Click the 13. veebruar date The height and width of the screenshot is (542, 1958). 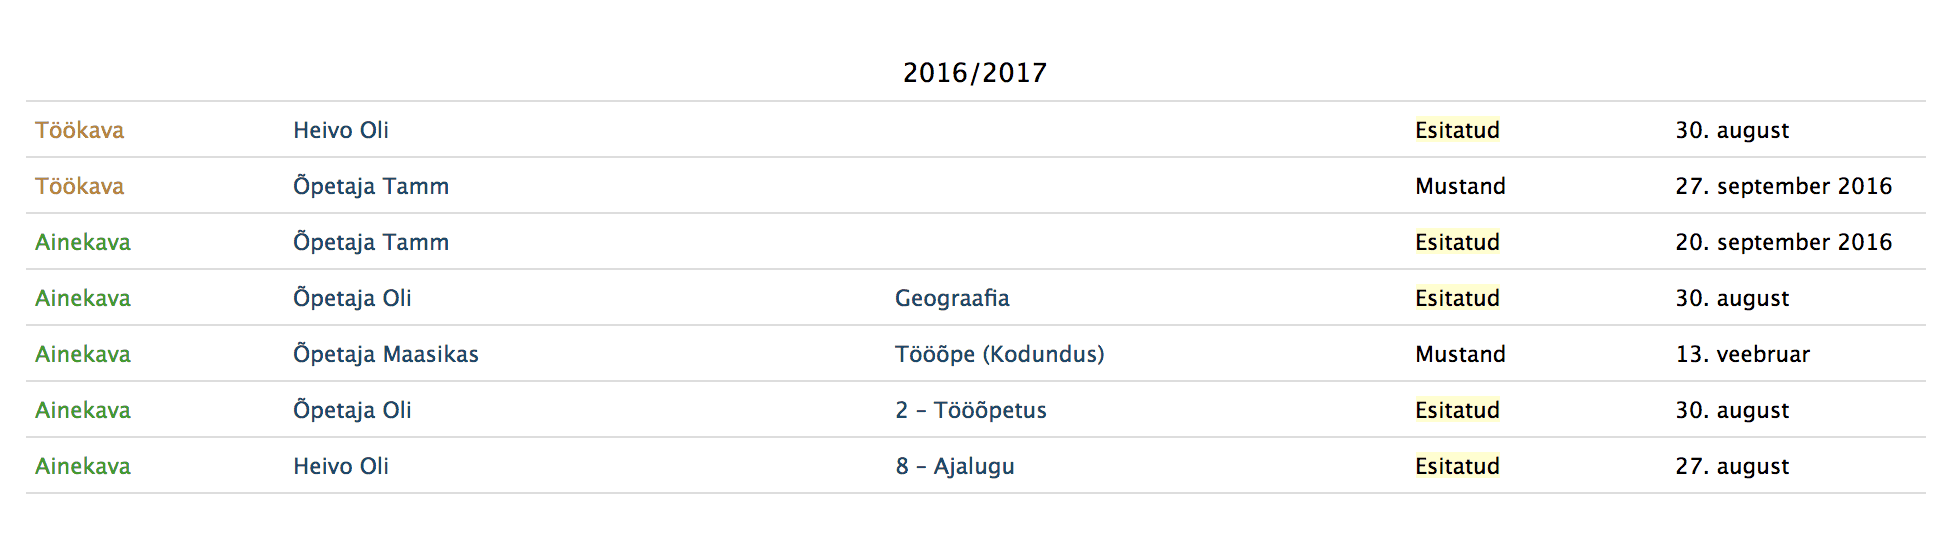pos(1742,354)
